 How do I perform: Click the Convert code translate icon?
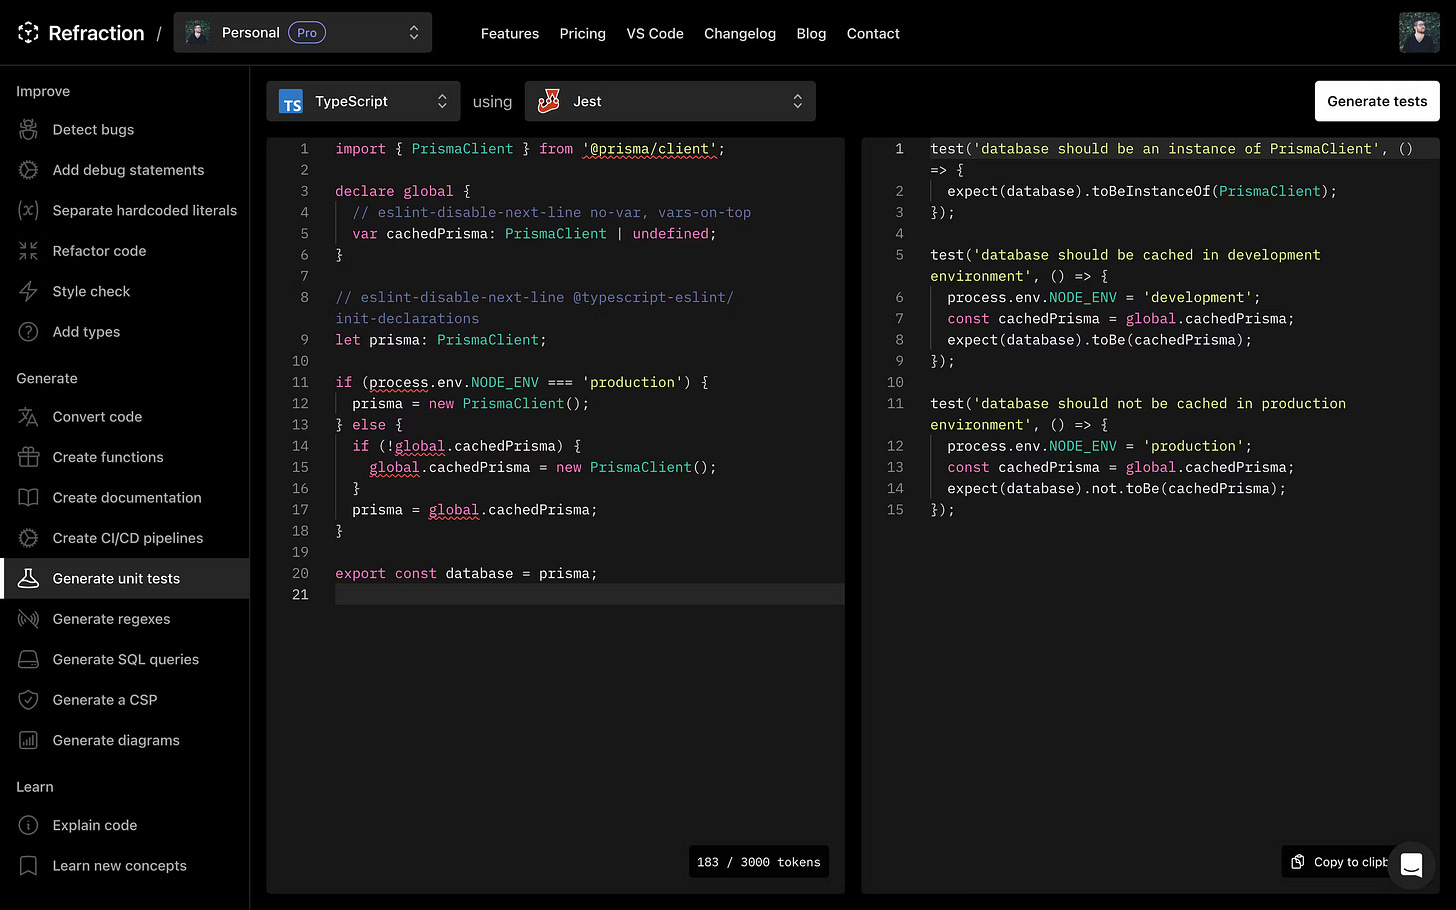click(28, 417)
